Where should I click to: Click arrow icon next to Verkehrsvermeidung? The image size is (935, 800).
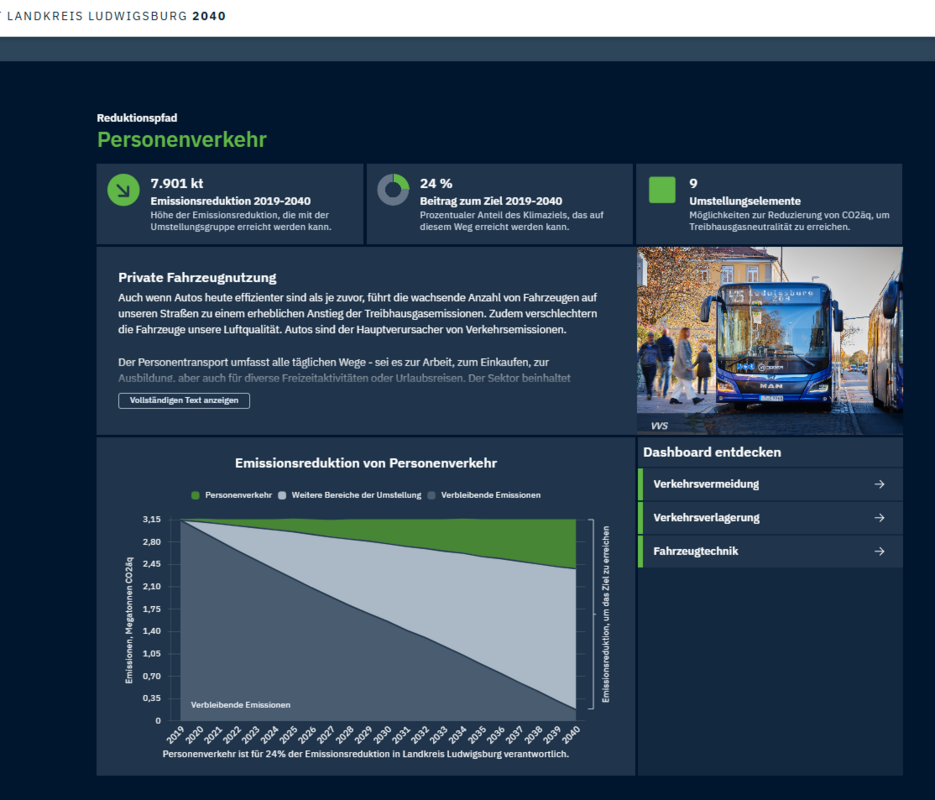coord(879,484)
